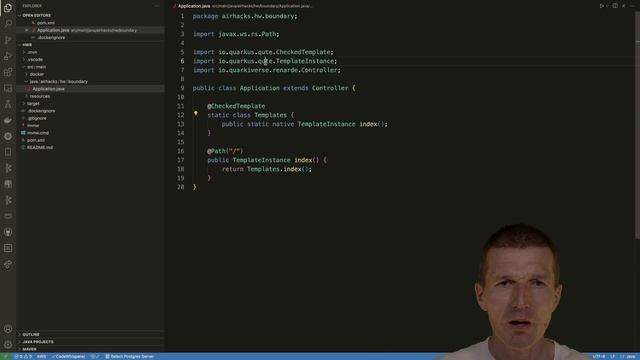Open the Accounts icon in activity bar

click(x=8, y=329)
